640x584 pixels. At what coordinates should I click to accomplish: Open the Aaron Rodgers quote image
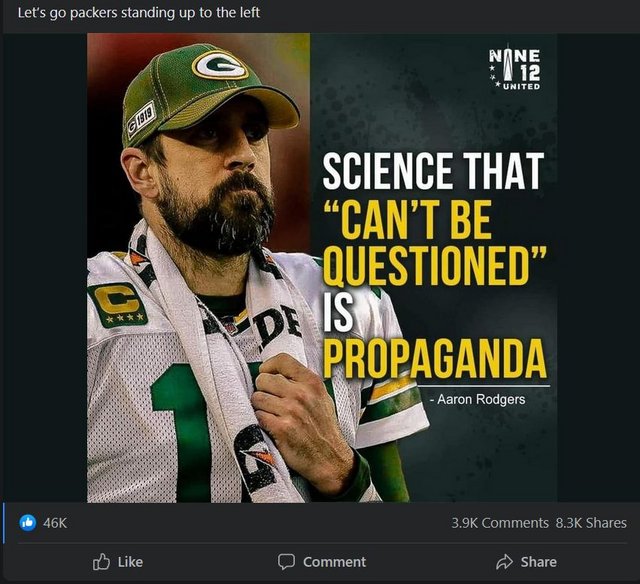tap(322, 268)
